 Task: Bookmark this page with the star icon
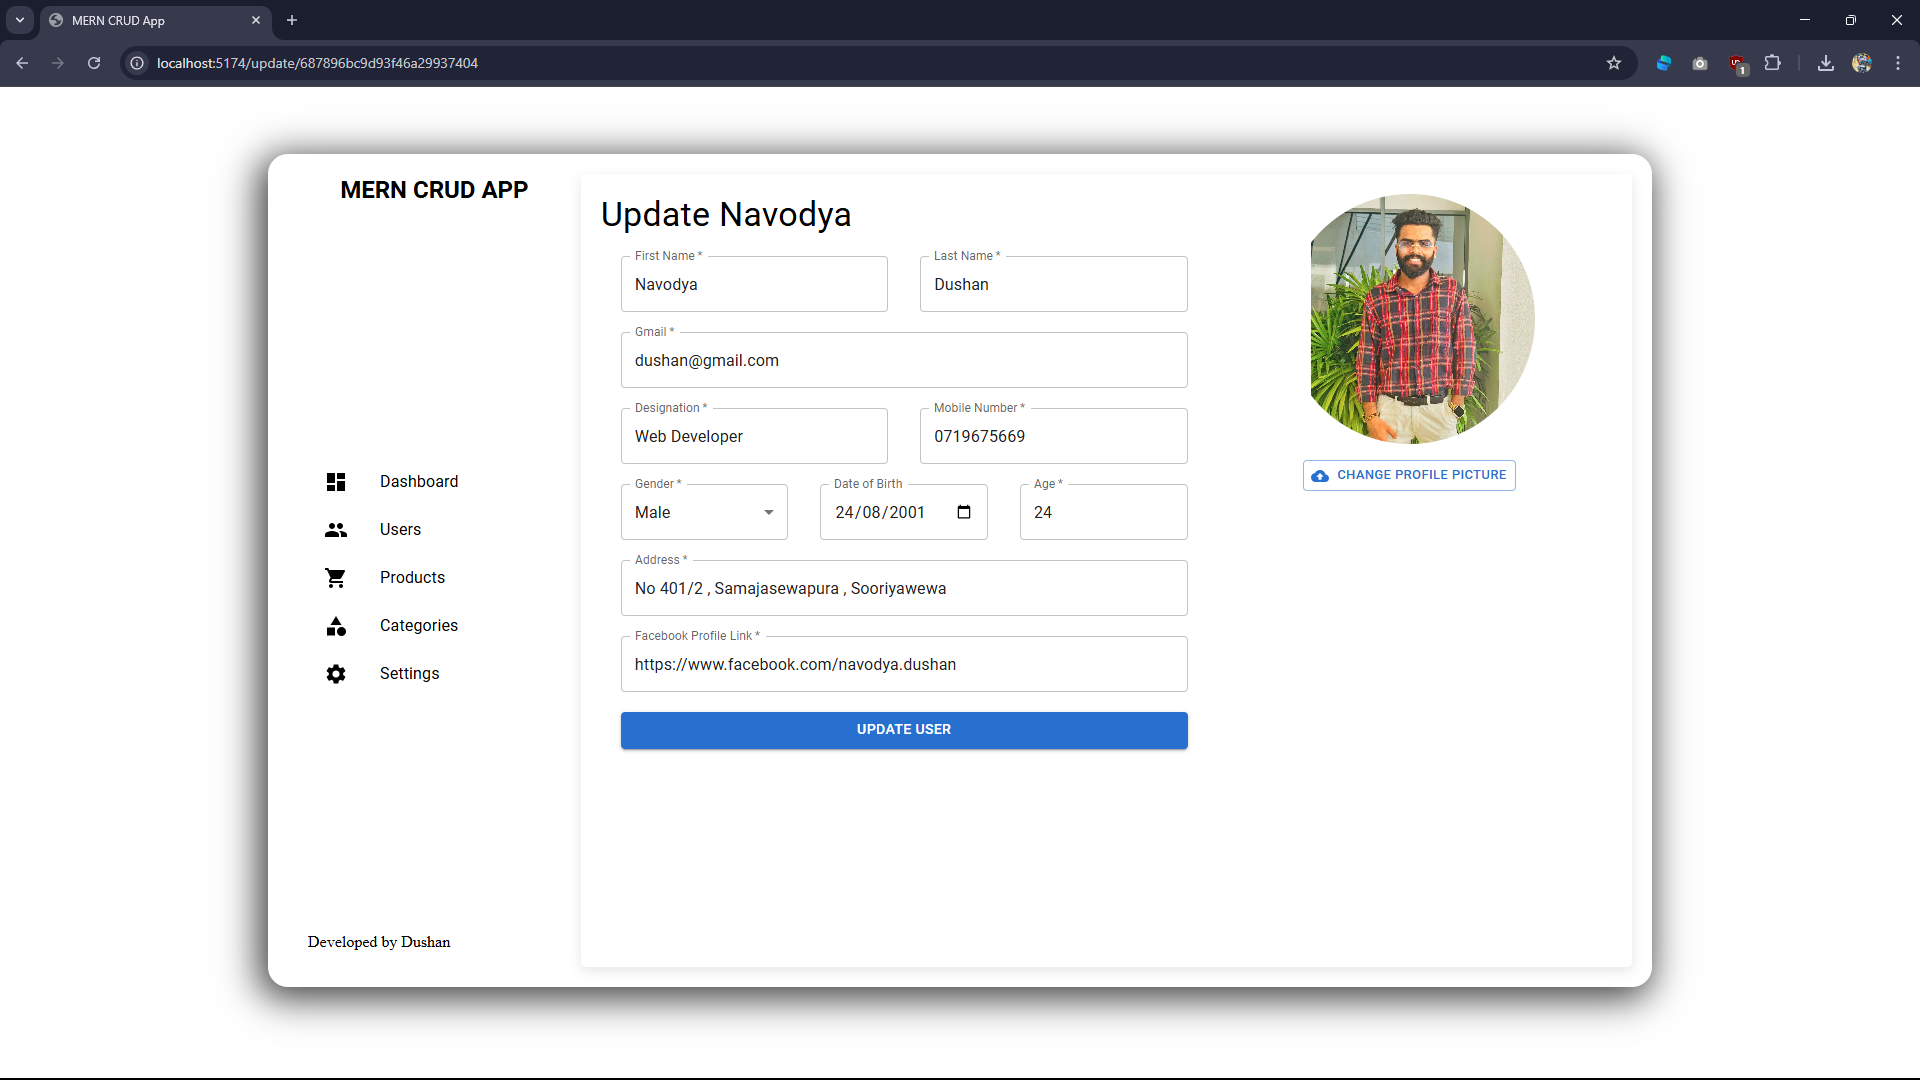click(x=1614, y=63)
